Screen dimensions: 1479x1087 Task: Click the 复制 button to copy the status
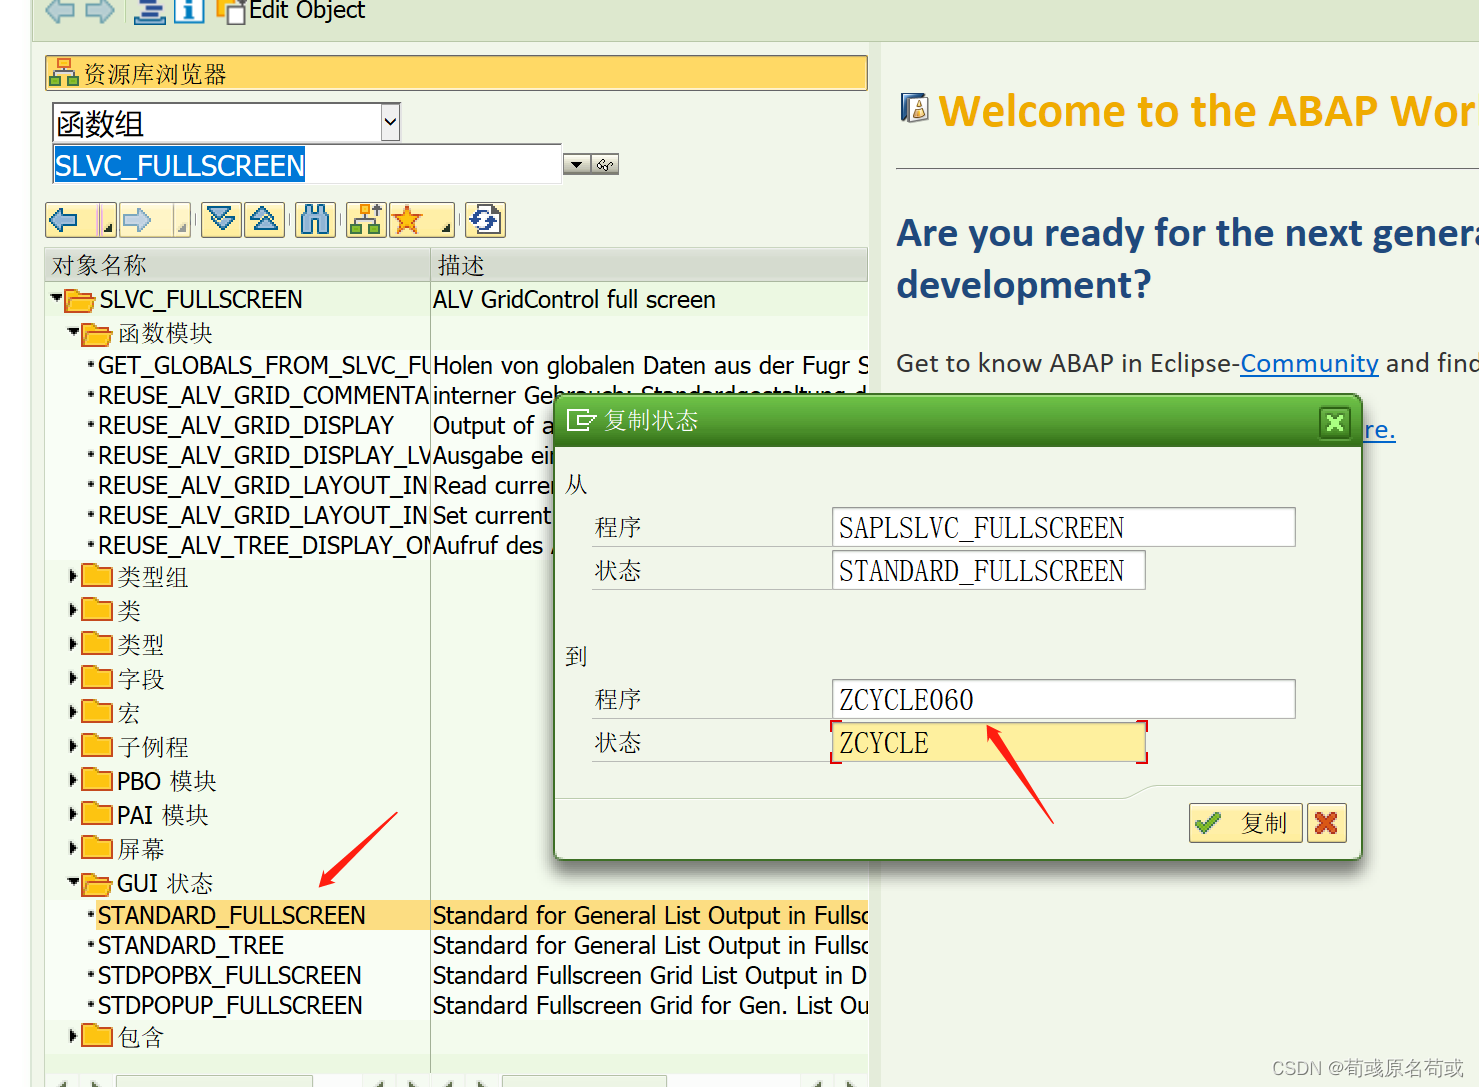click(x=1245, y=822)
